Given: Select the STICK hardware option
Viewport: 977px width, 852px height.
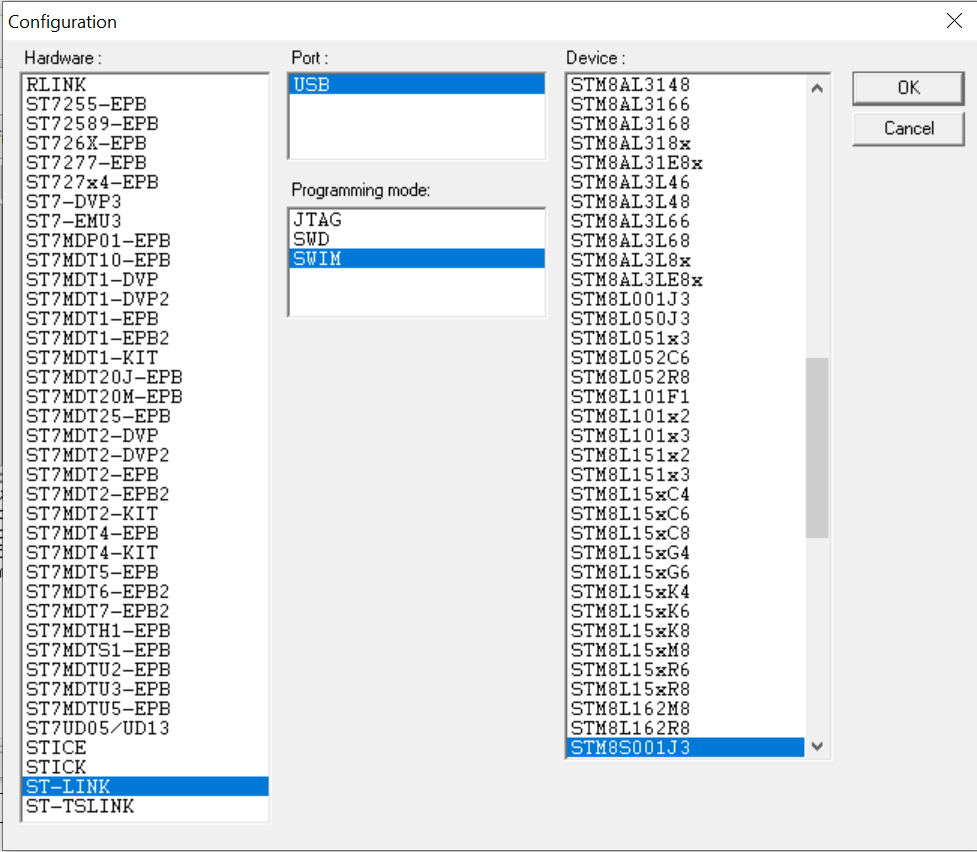Looking at the screenshot, I should click(55, 767).
